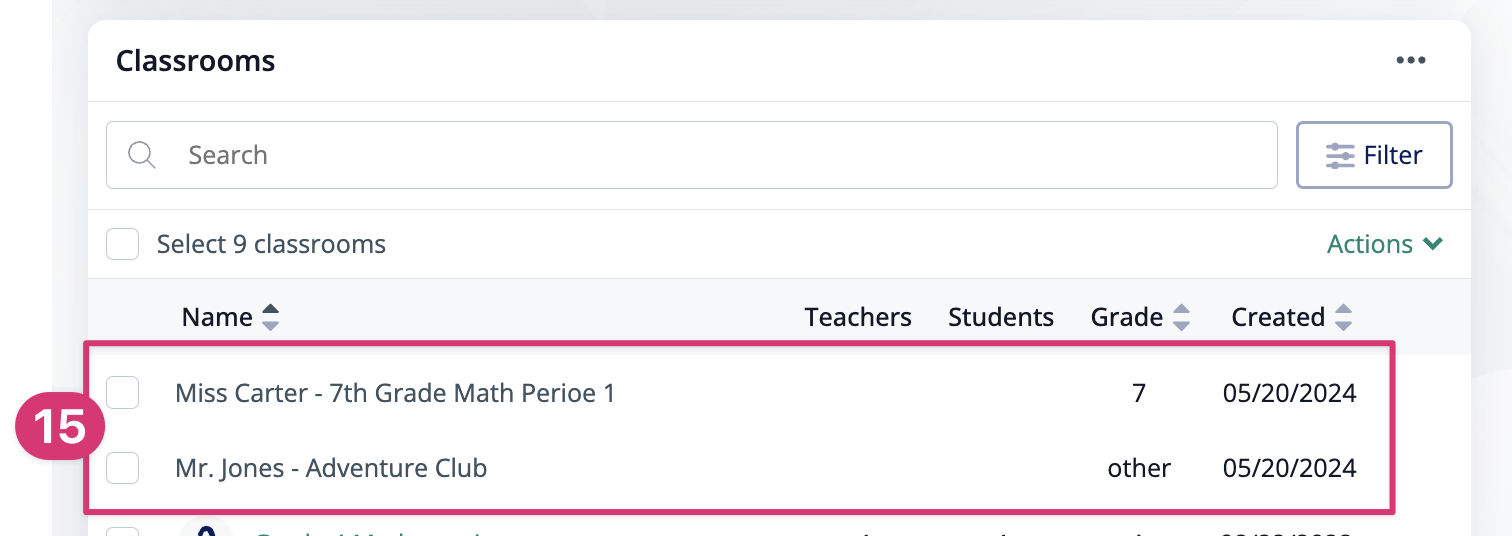This screenshot has height=536, width=1512.
Task: Click the Students column header
Action: pyautogui.click(x=1001, y=318)
